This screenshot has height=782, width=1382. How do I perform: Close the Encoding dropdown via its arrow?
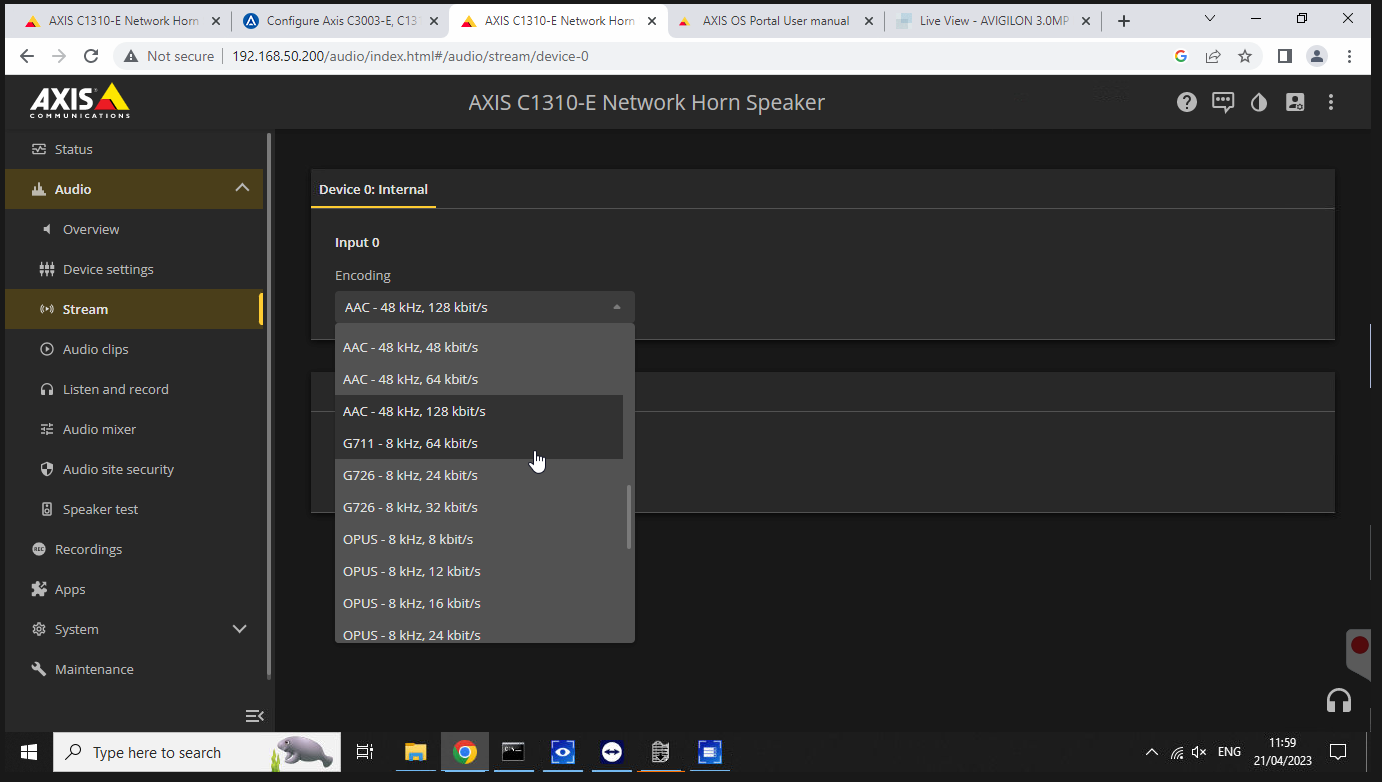616,307
